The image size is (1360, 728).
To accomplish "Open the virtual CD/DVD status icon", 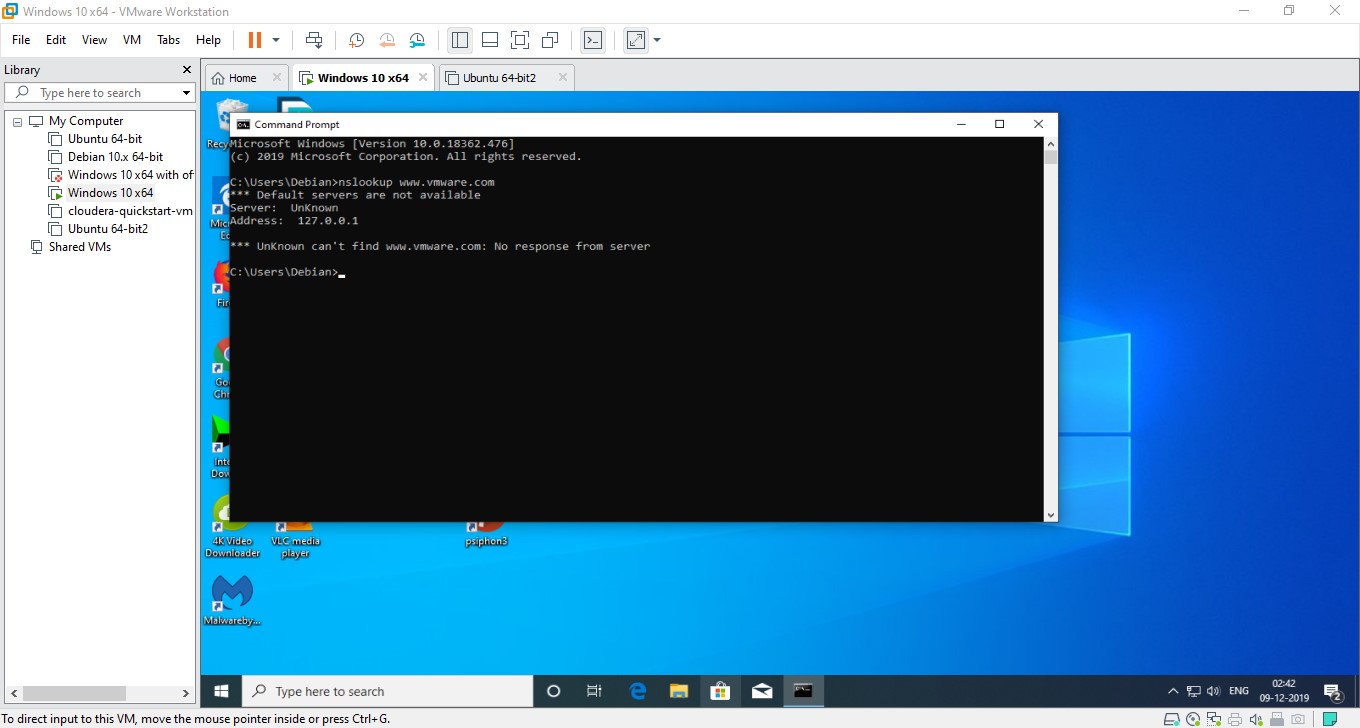I will 1194,718.
